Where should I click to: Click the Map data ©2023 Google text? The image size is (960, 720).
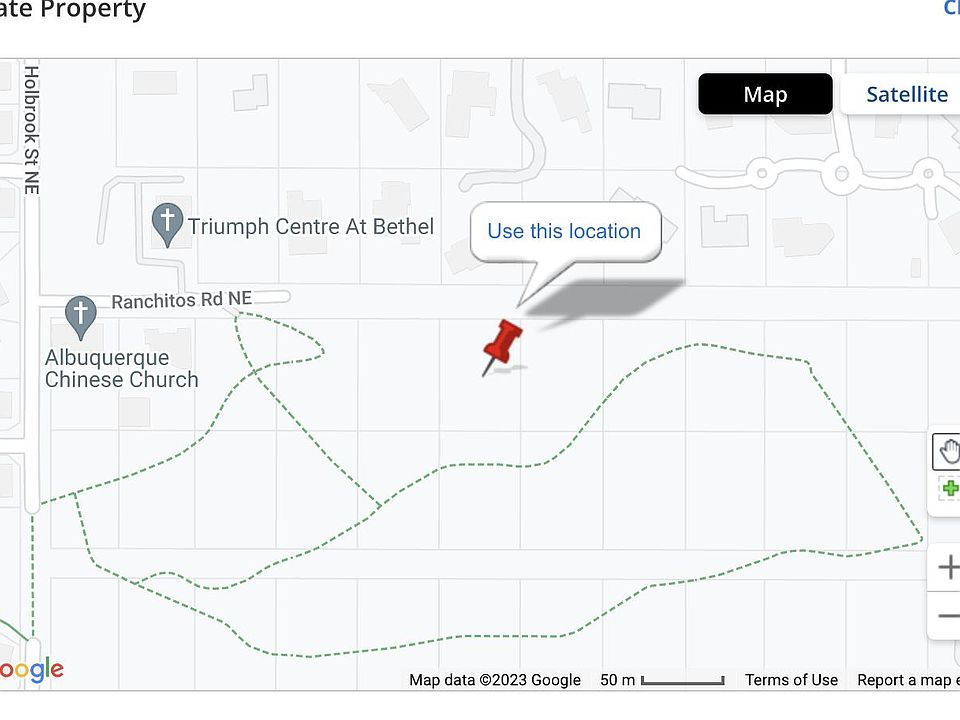[494, 680]
